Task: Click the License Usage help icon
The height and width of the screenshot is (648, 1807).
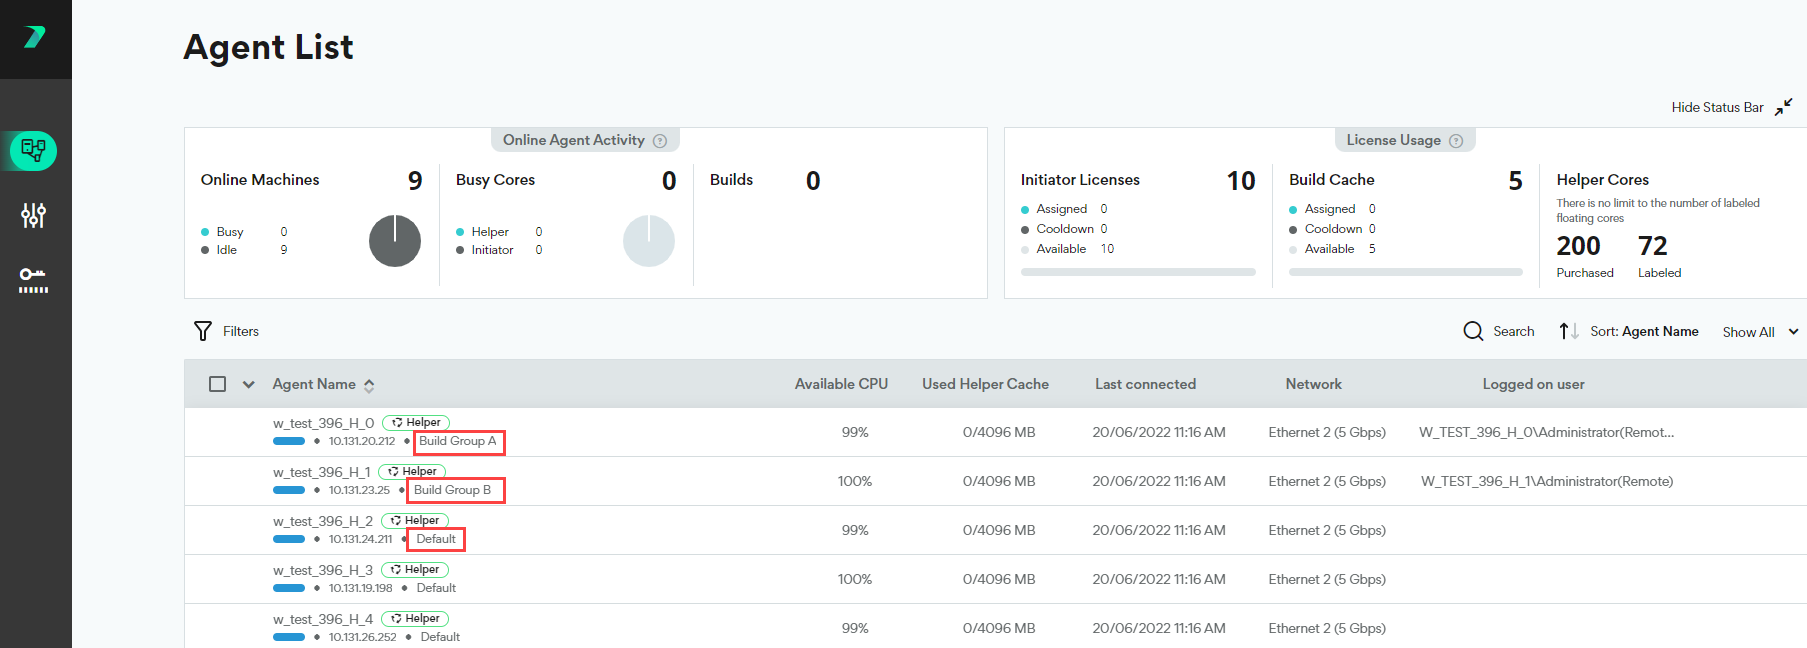Action: [x=1456, y=141]
